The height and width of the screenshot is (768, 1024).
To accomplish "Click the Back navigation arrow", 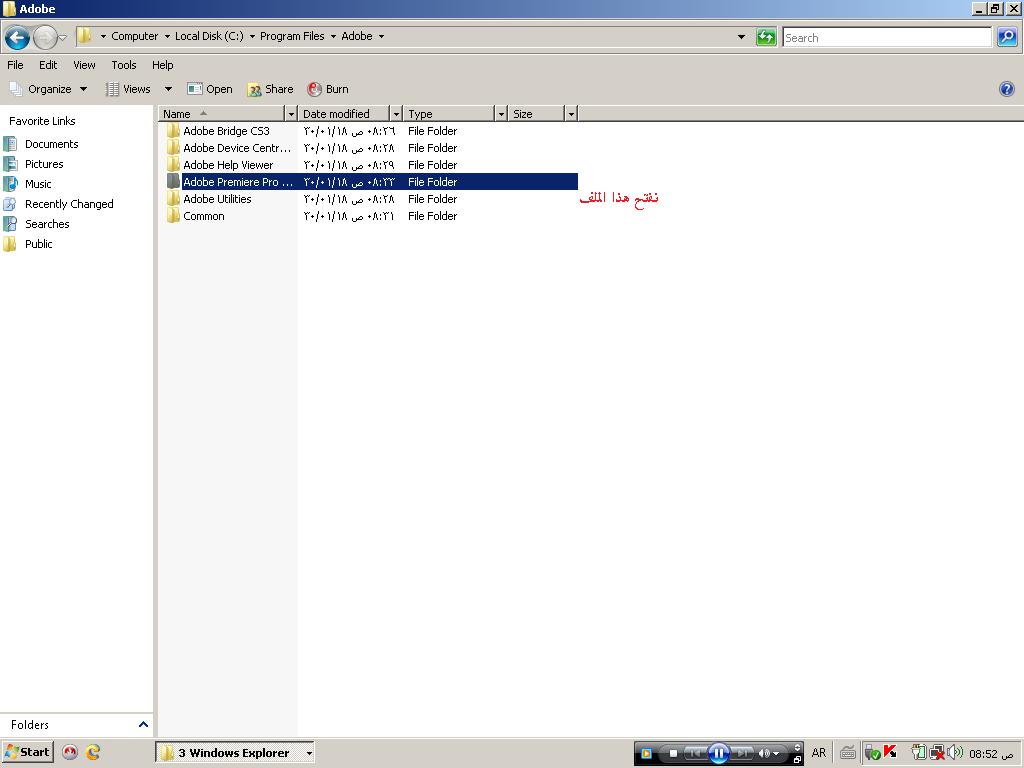I will click(17, 37).
